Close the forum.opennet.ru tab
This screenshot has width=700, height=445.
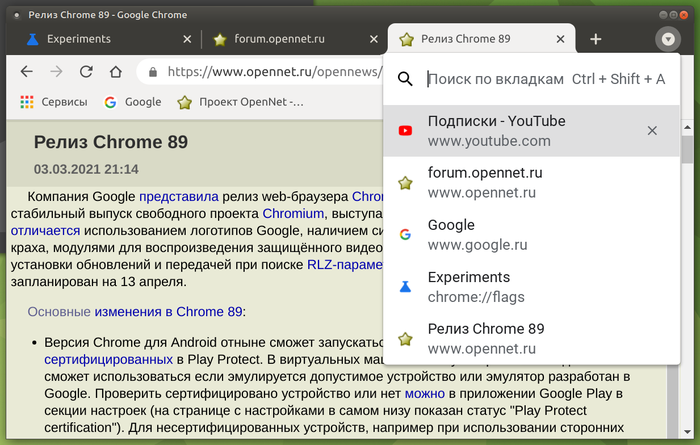[374, 39]
